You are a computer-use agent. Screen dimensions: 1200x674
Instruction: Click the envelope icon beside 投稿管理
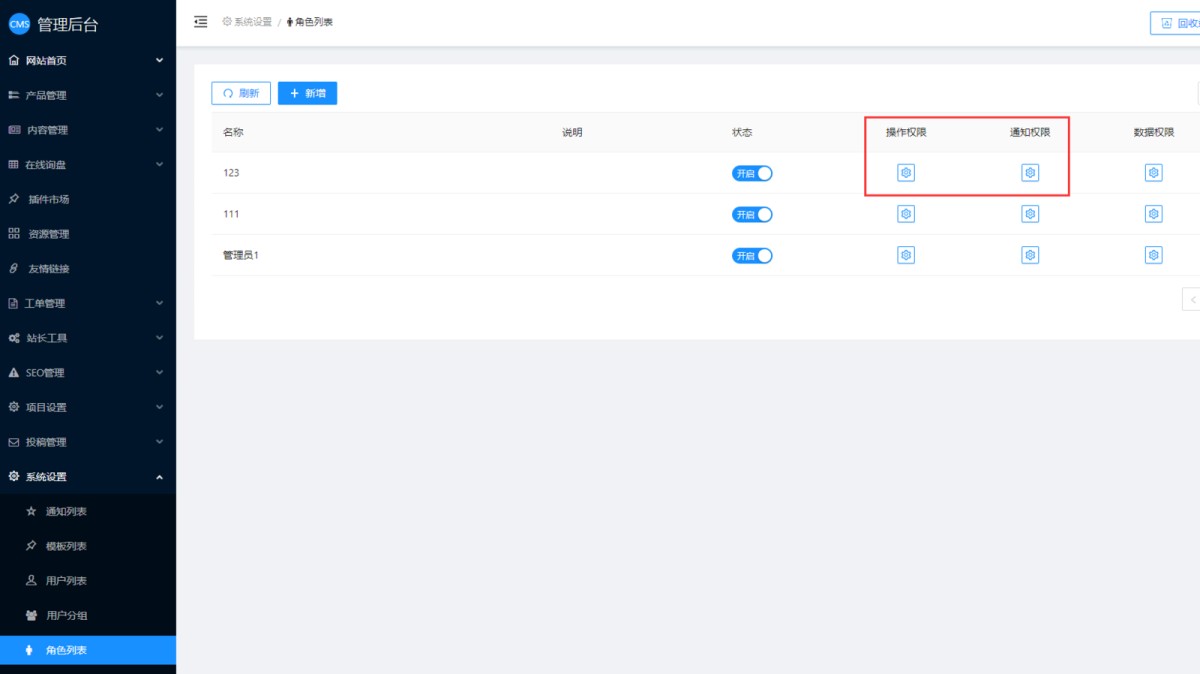click(14, 442)
